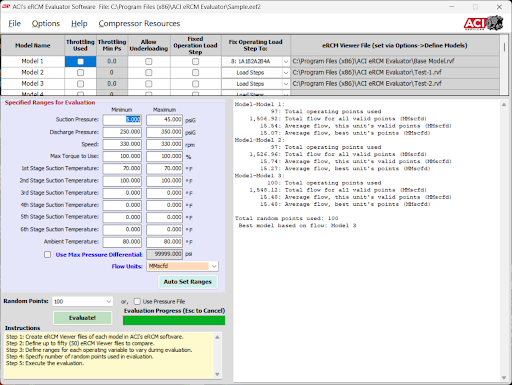This screenshot has height=385, width=512.
Task: Select the Model 1 name cell
Action: [33, 61]
